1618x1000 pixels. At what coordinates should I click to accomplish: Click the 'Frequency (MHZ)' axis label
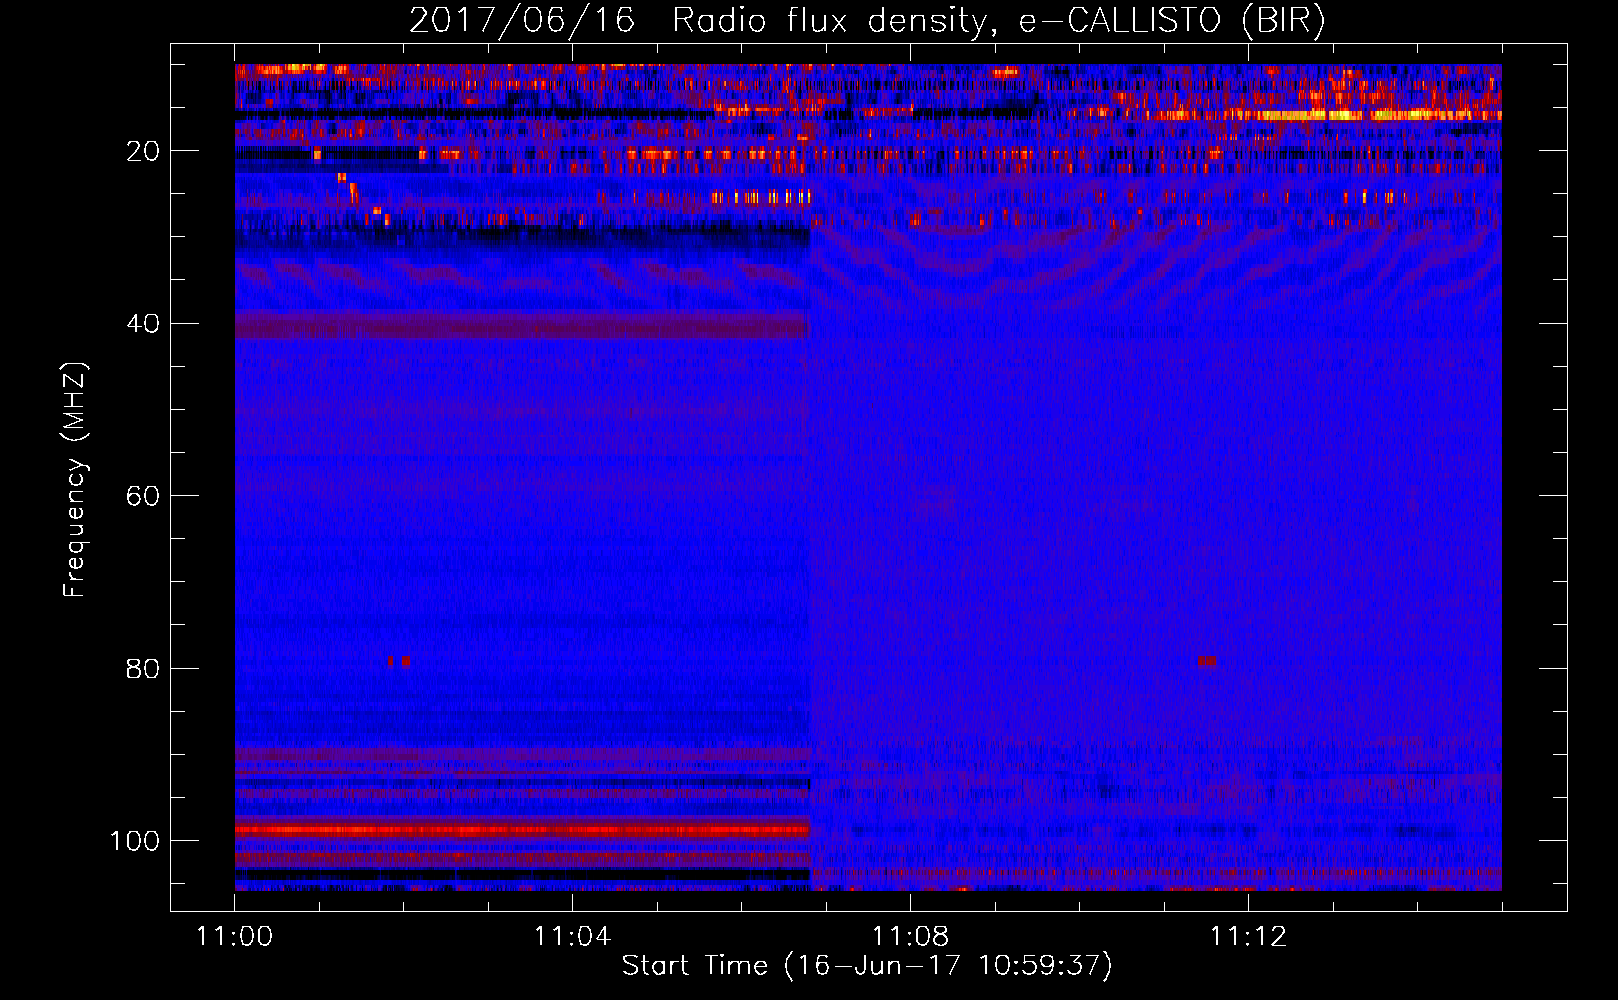click(x=75, y=480)
